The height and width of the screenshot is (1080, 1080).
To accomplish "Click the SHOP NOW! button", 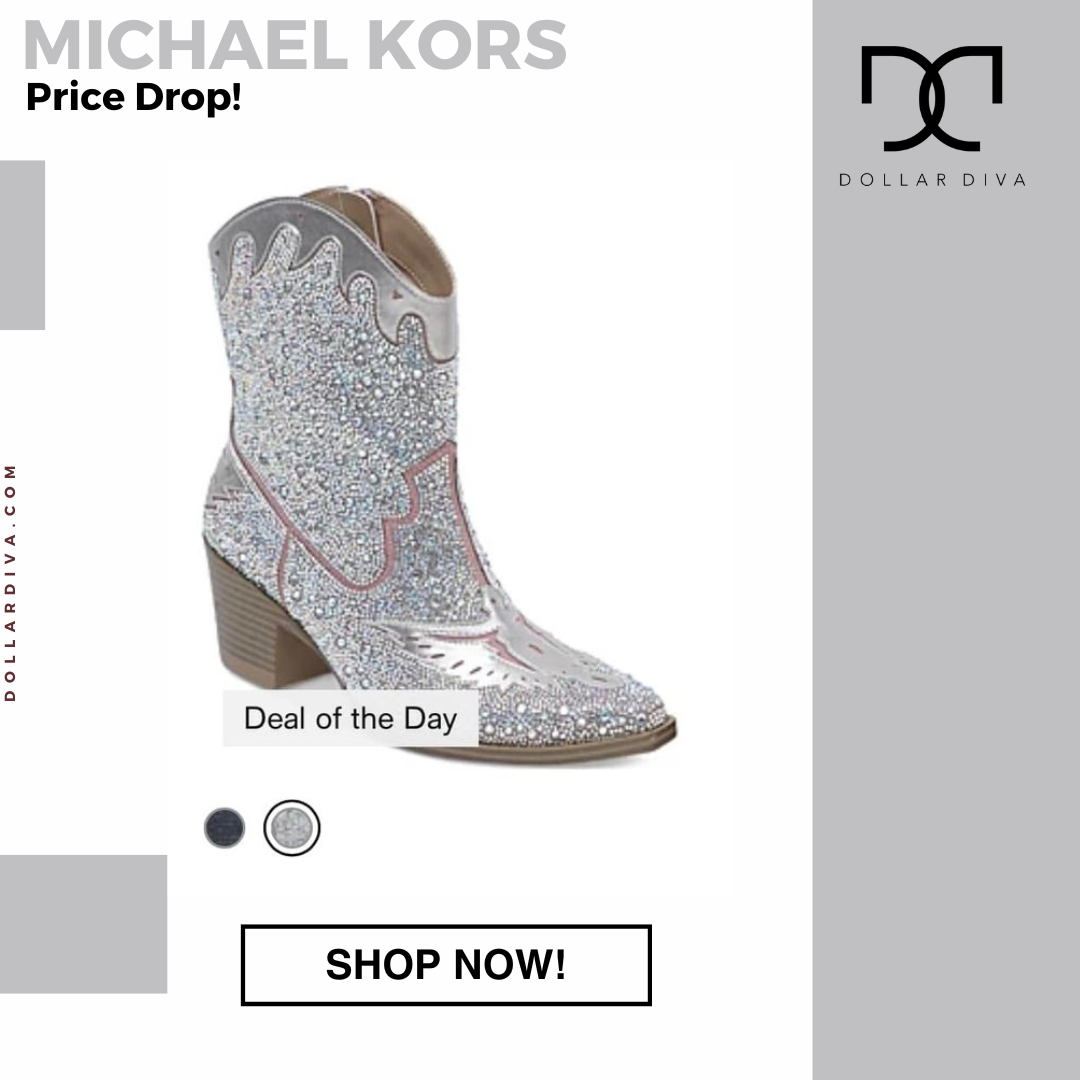I will [x=446, y=964].
